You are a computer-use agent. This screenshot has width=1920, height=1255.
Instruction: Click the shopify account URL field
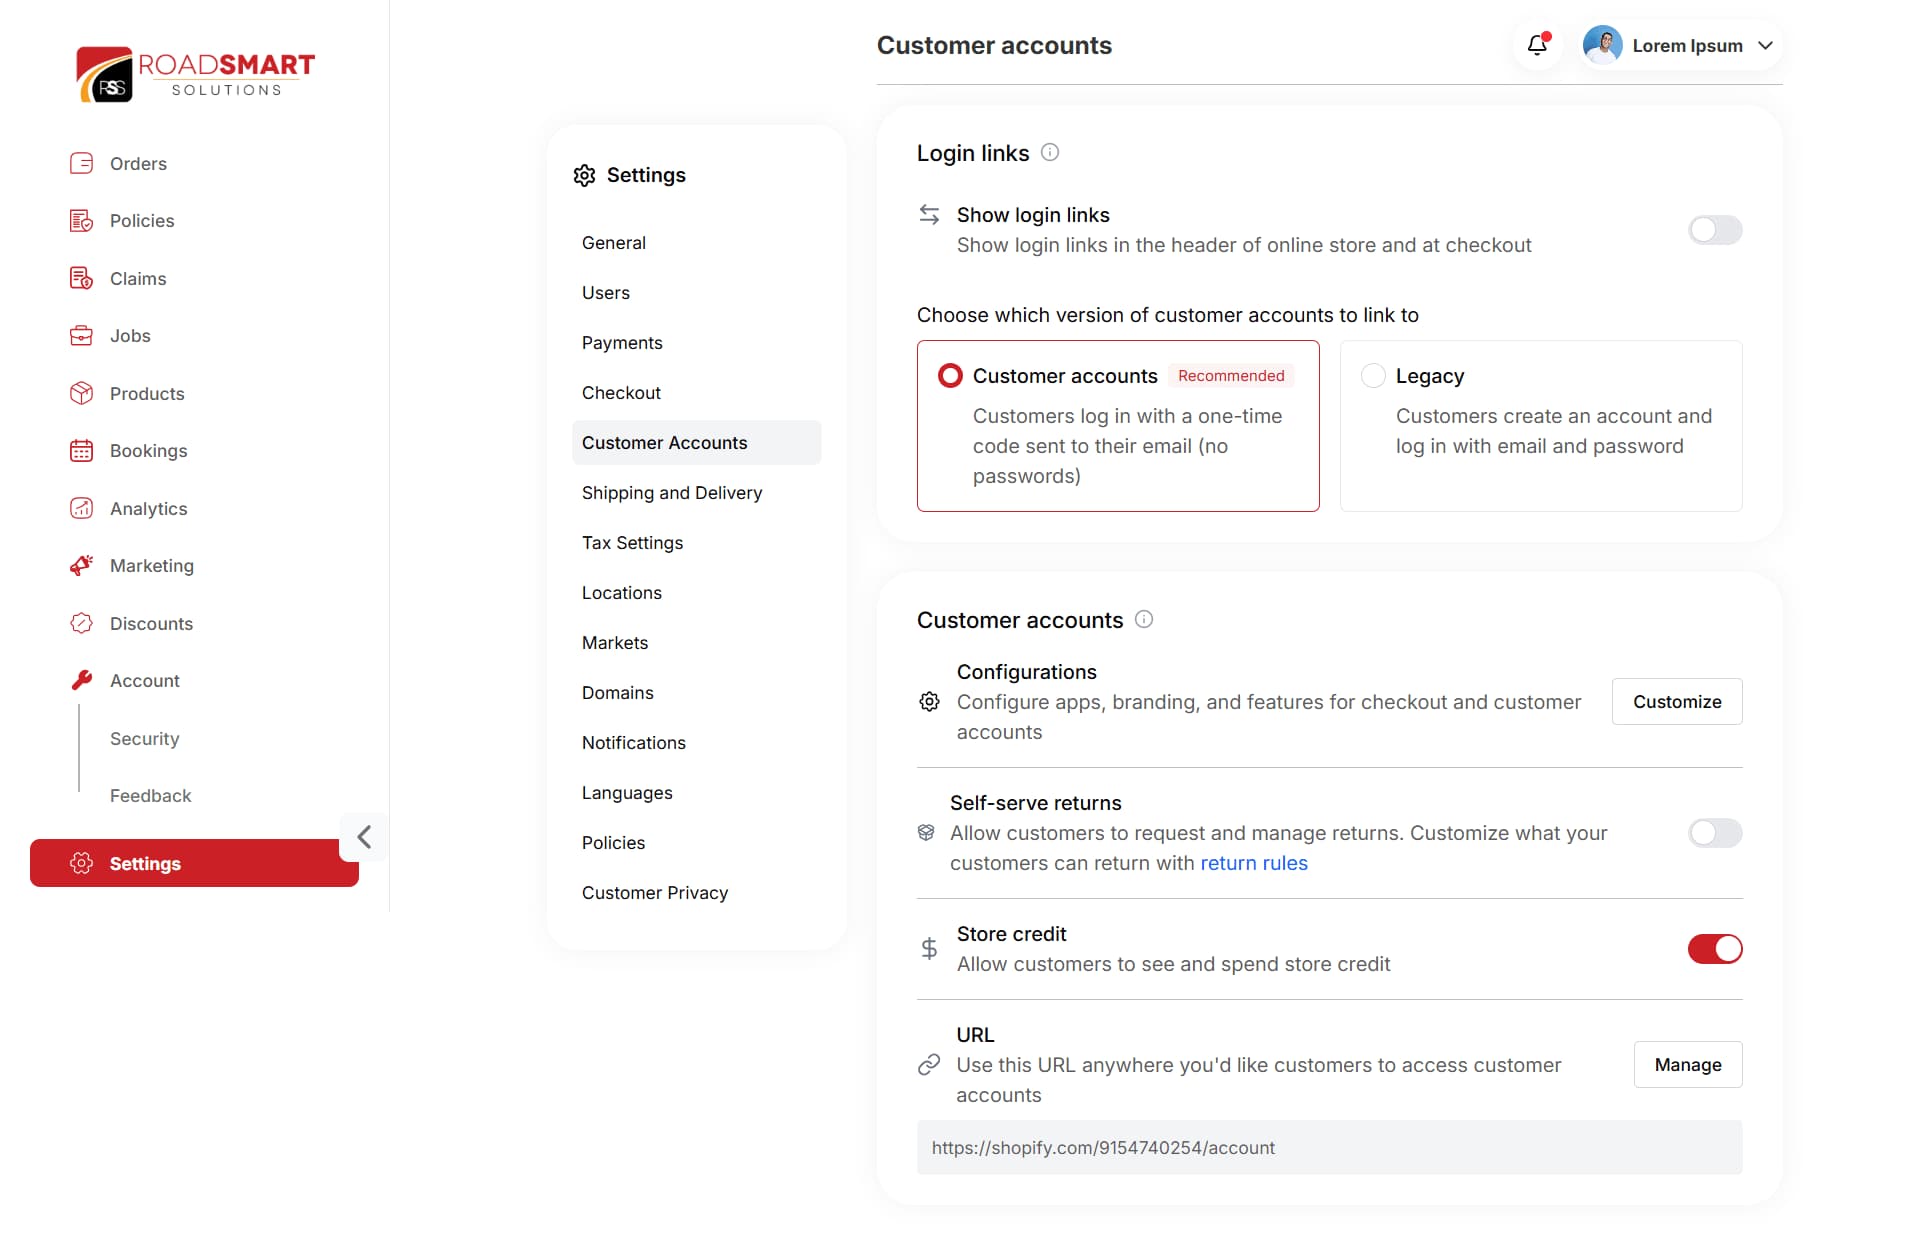click(x=1329, y=1148)
